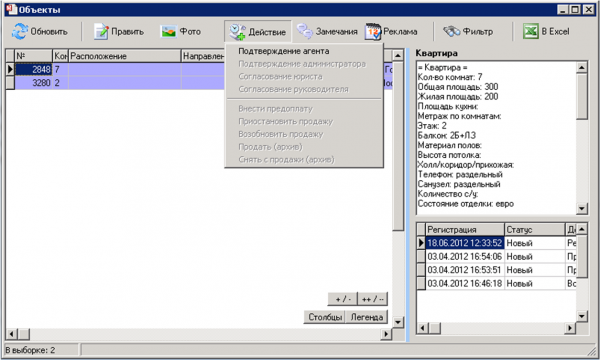
Task: Click the Легенда button
Action: coord(367,317)
